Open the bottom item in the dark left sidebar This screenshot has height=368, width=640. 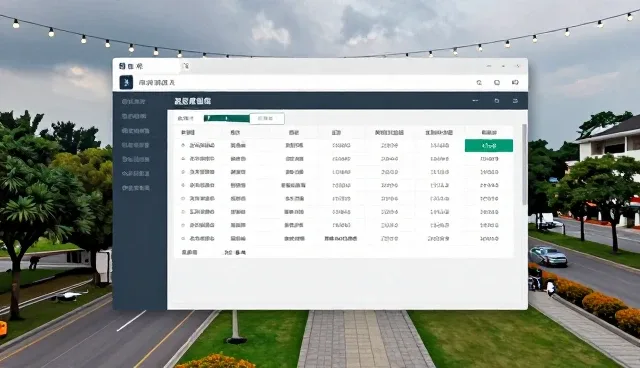point(136,188)
